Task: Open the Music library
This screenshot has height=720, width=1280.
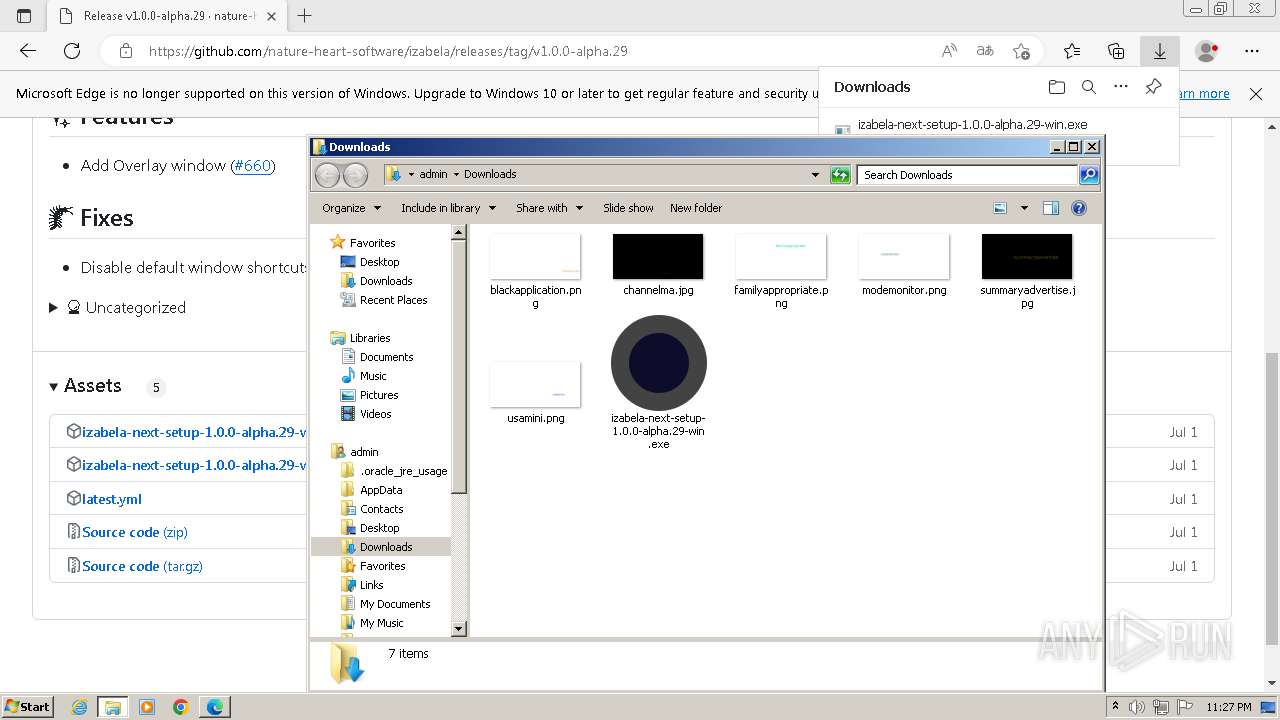Action: 373,376
